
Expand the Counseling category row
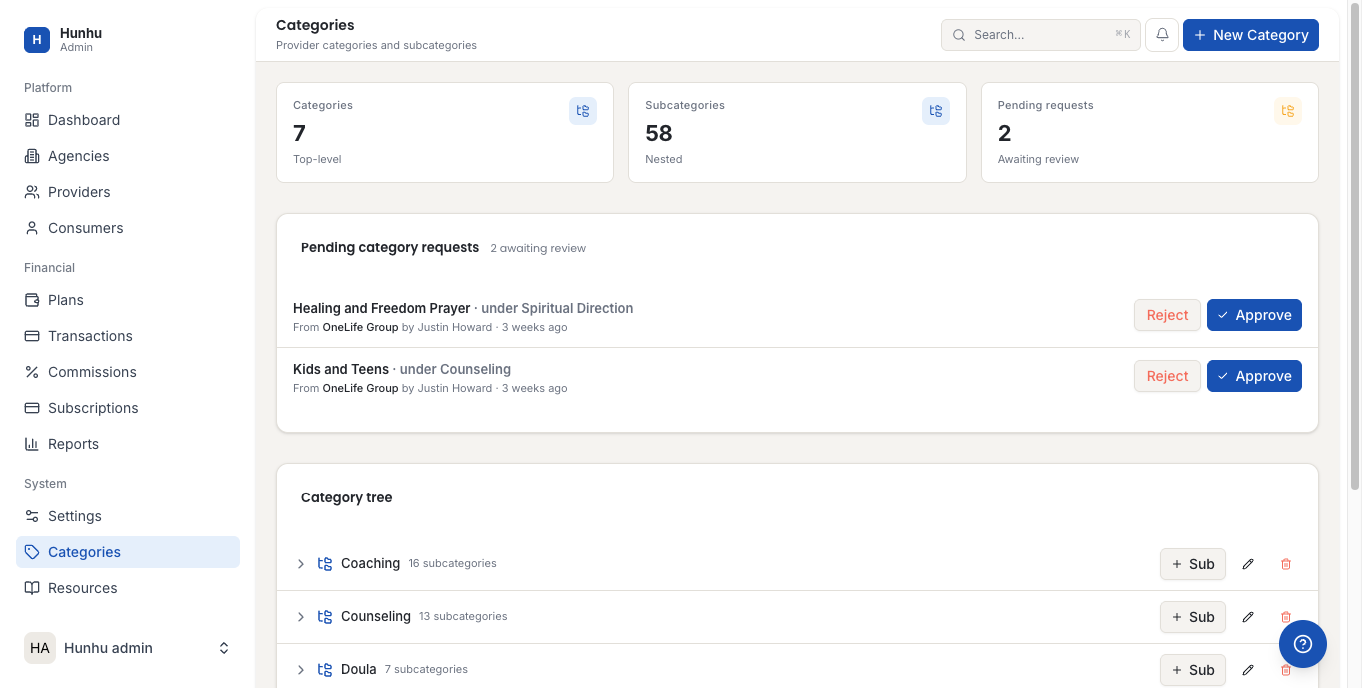300,617
